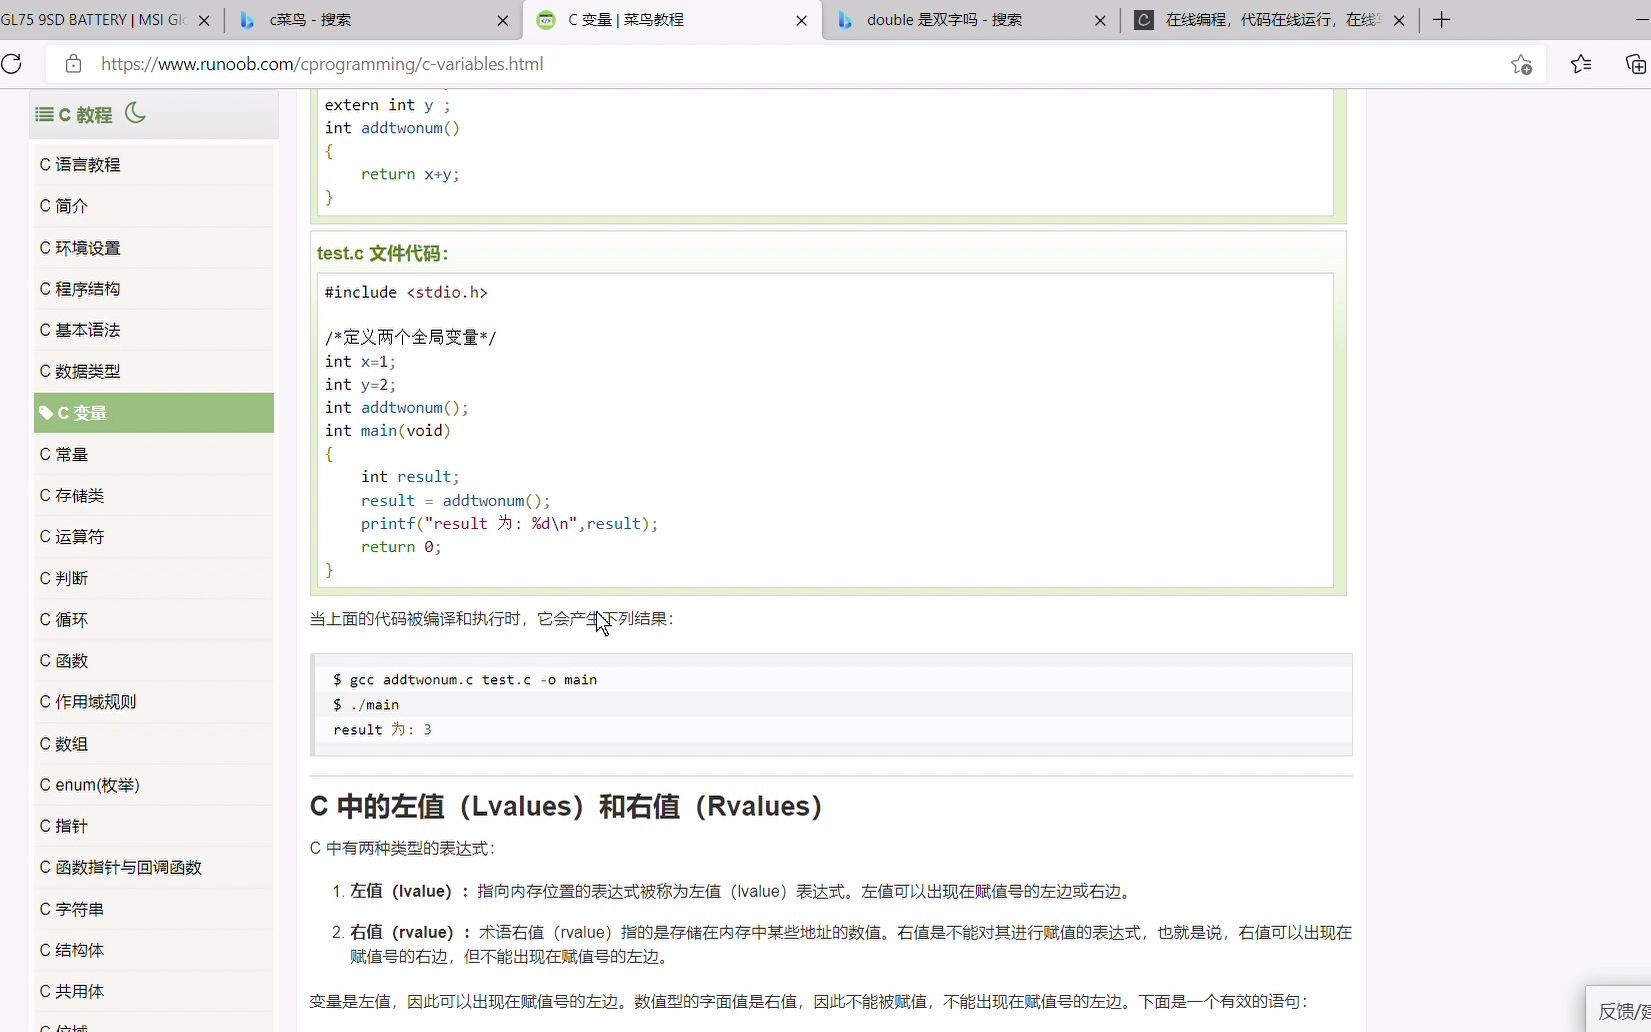Click the 'result 为: 3' output line

point(382,730)
